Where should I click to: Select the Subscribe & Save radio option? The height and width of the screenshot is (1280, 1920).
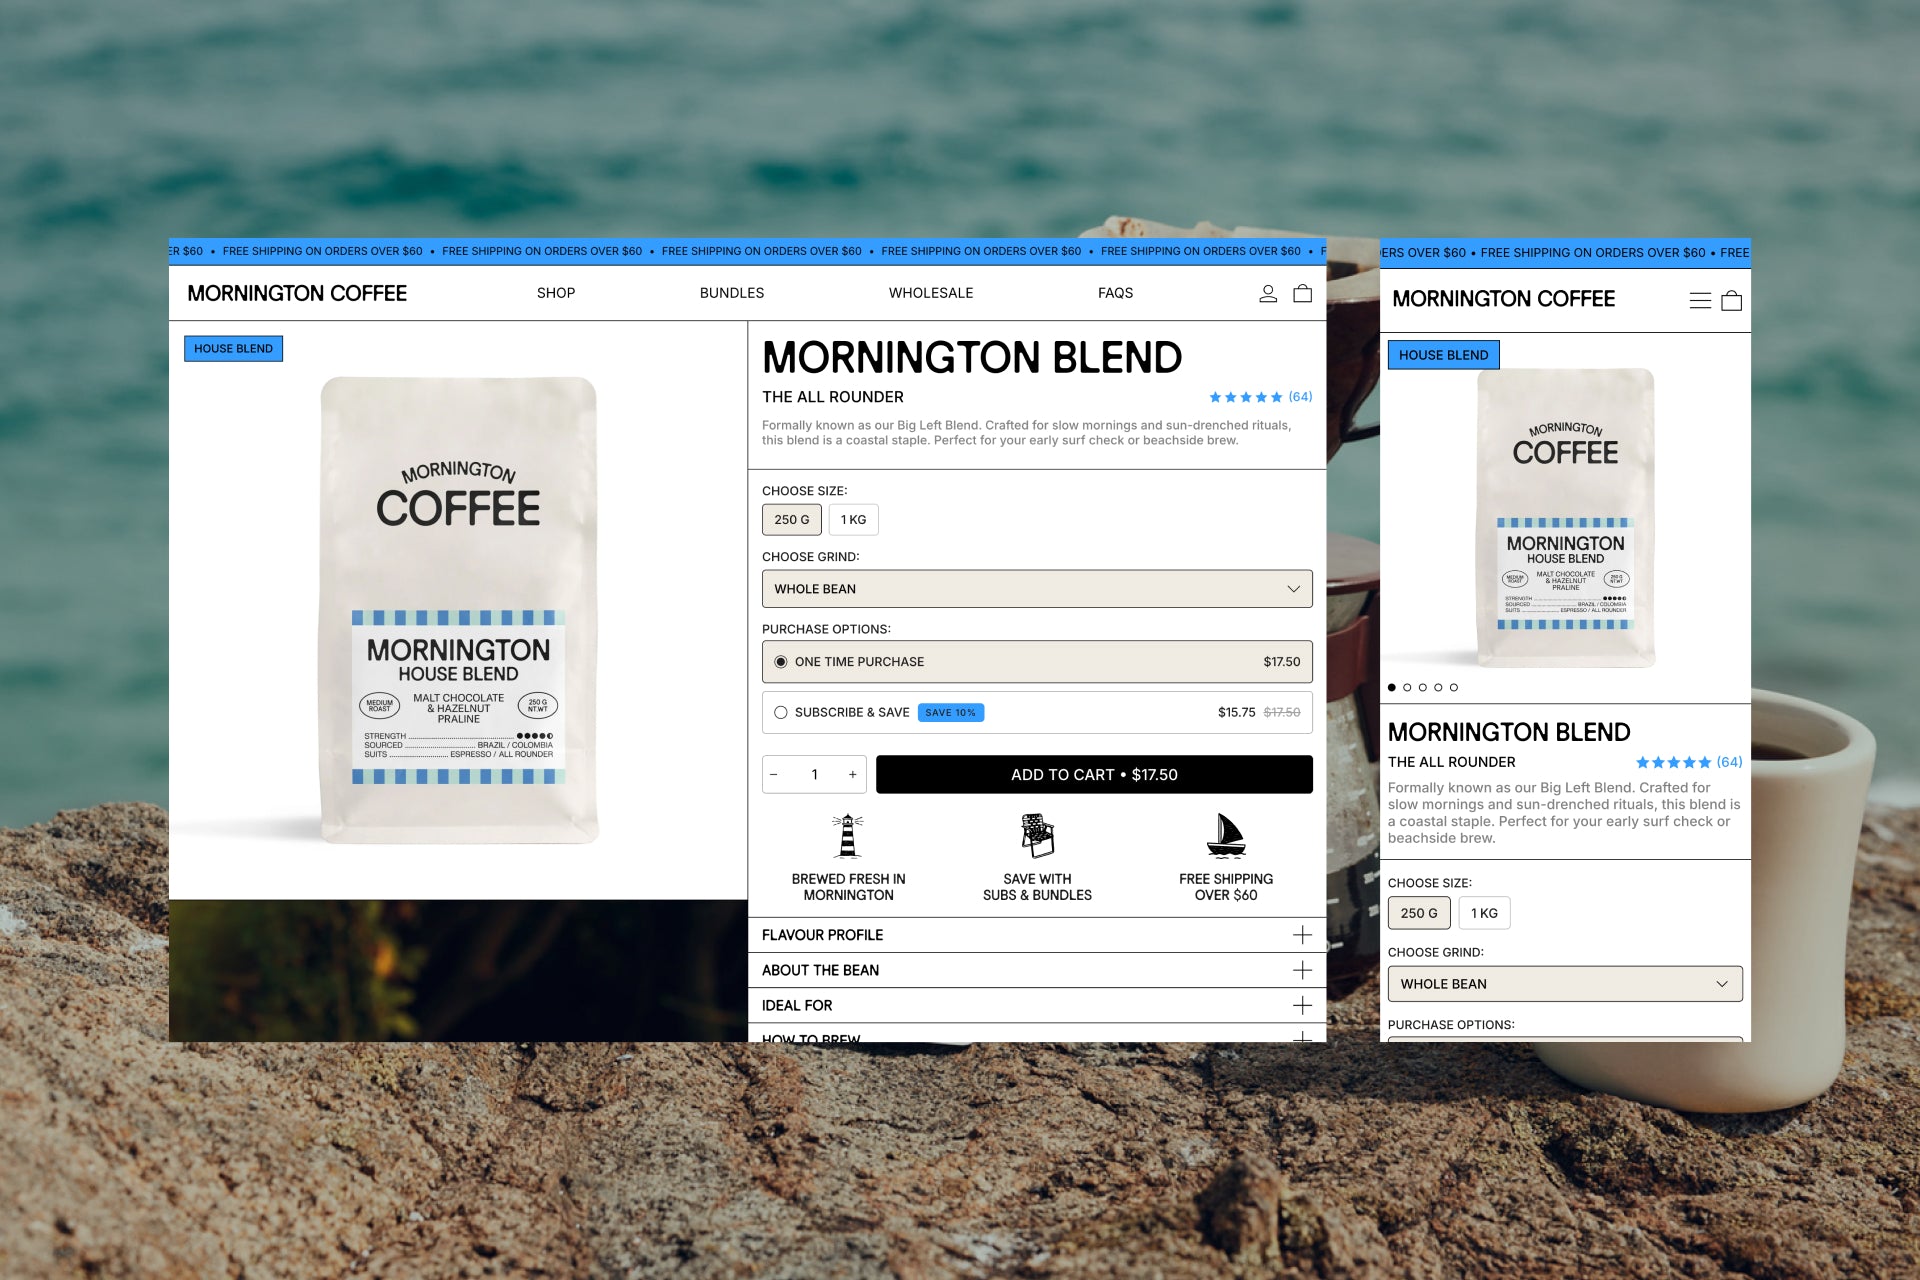781,713
